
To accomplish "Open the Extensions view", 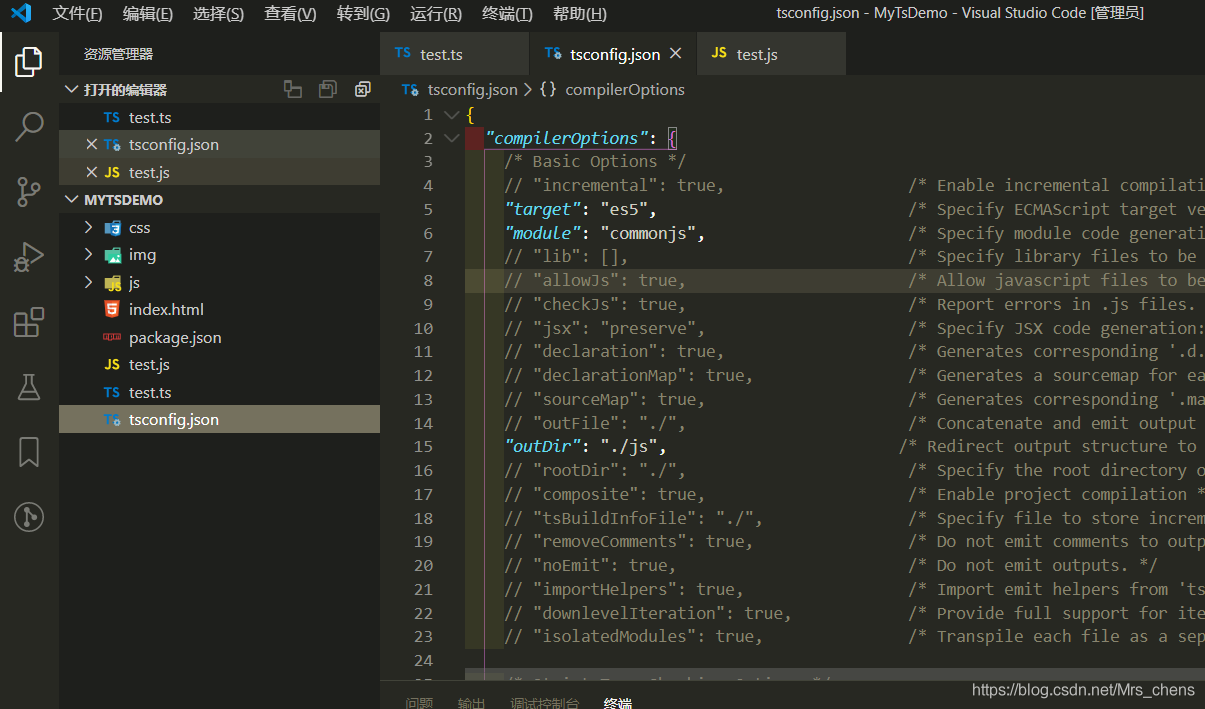I will point(29,322).
